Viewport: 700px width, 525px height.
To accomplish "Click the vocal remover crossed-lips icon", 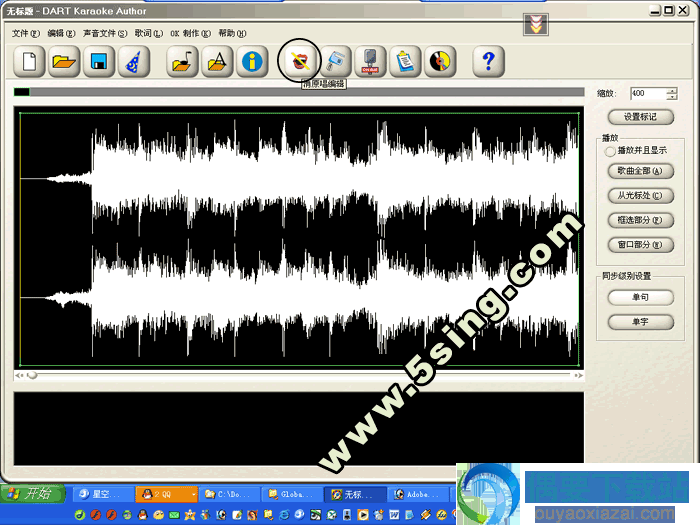I will (x=300, y=61).
